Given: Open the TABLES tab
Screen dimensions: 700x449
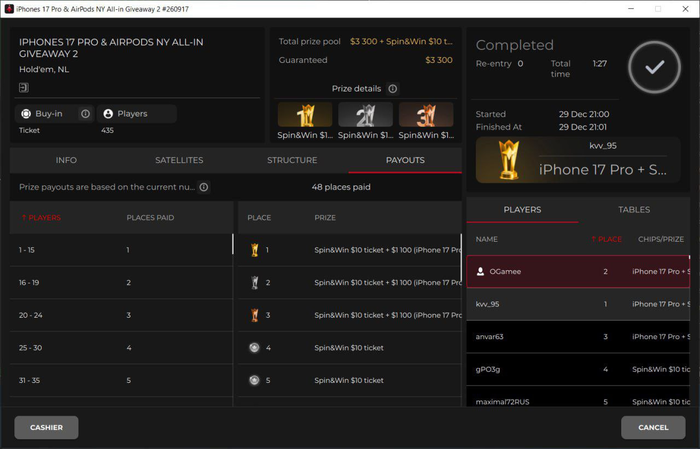Looking at the screenshot, I should click(634, 210).
